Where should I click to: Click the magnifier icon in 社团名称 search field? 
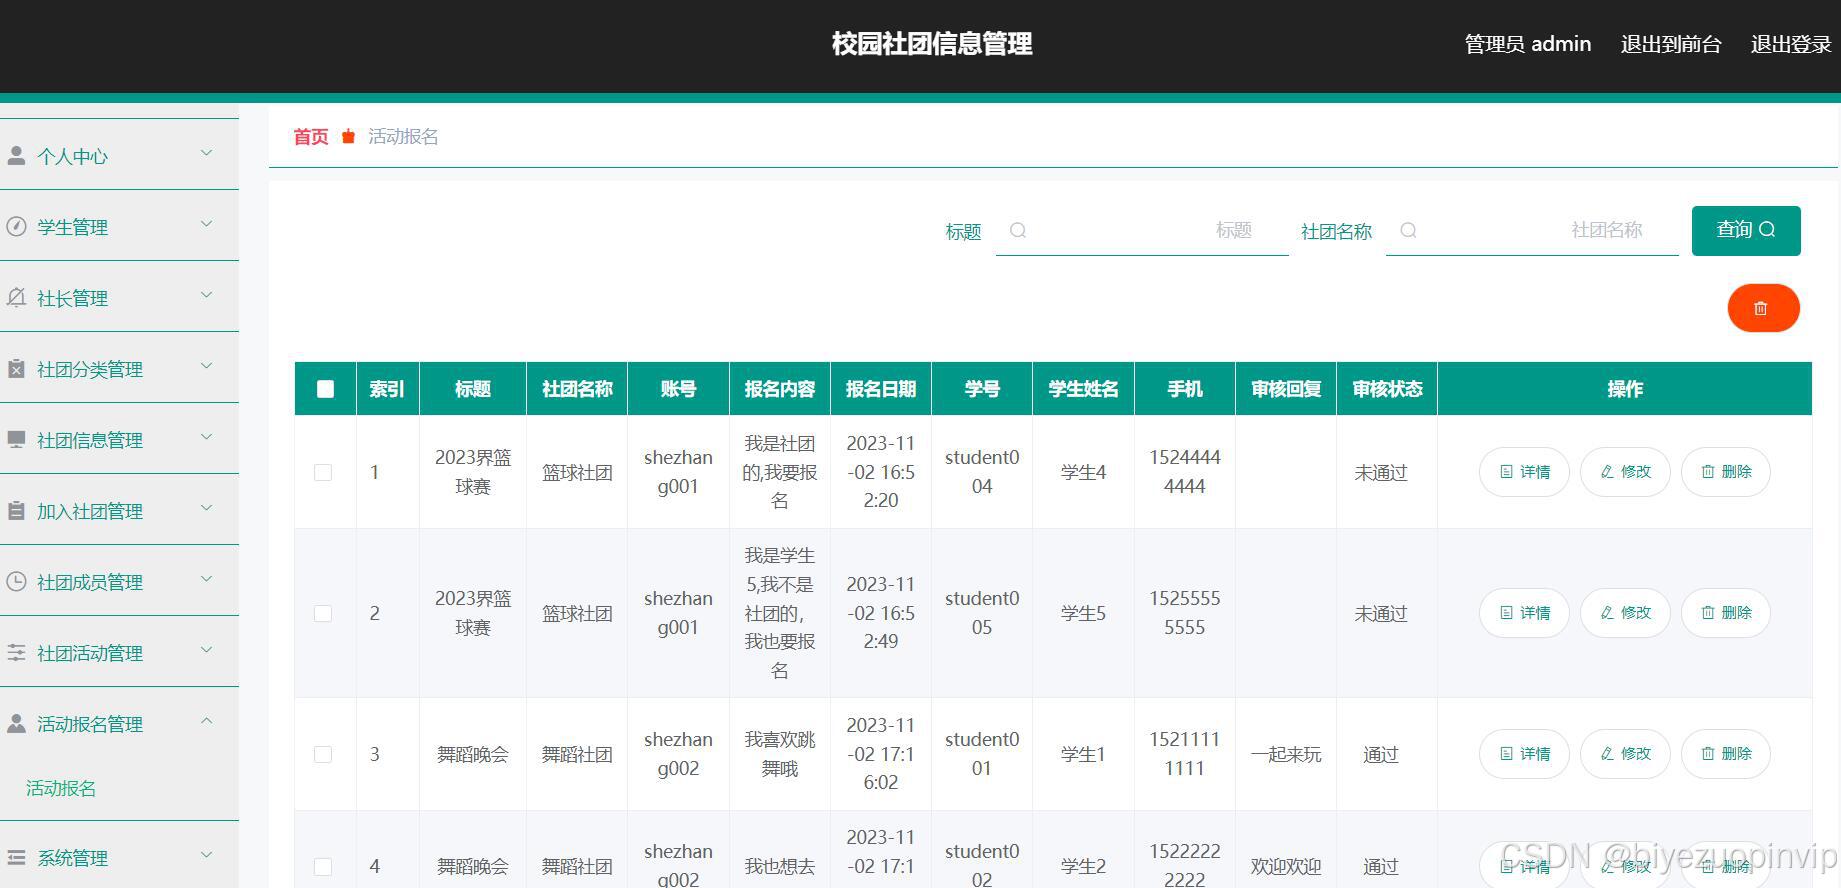pos(1408,230)
